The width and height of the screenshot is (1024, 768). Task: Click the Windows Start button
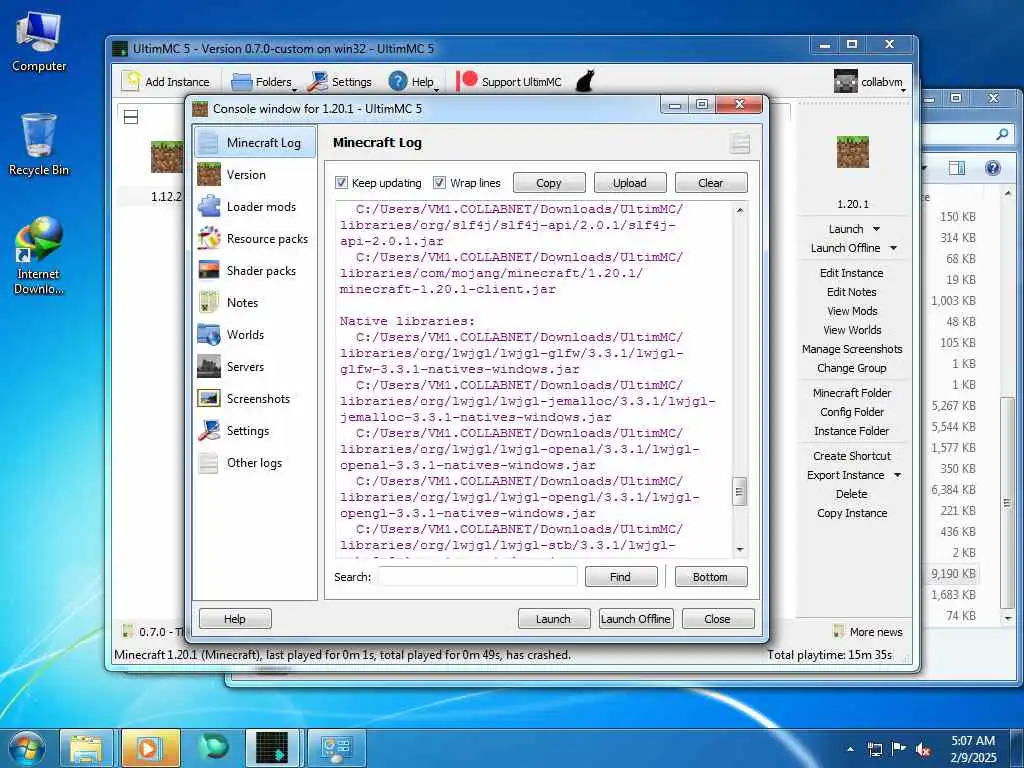[26, 748]
